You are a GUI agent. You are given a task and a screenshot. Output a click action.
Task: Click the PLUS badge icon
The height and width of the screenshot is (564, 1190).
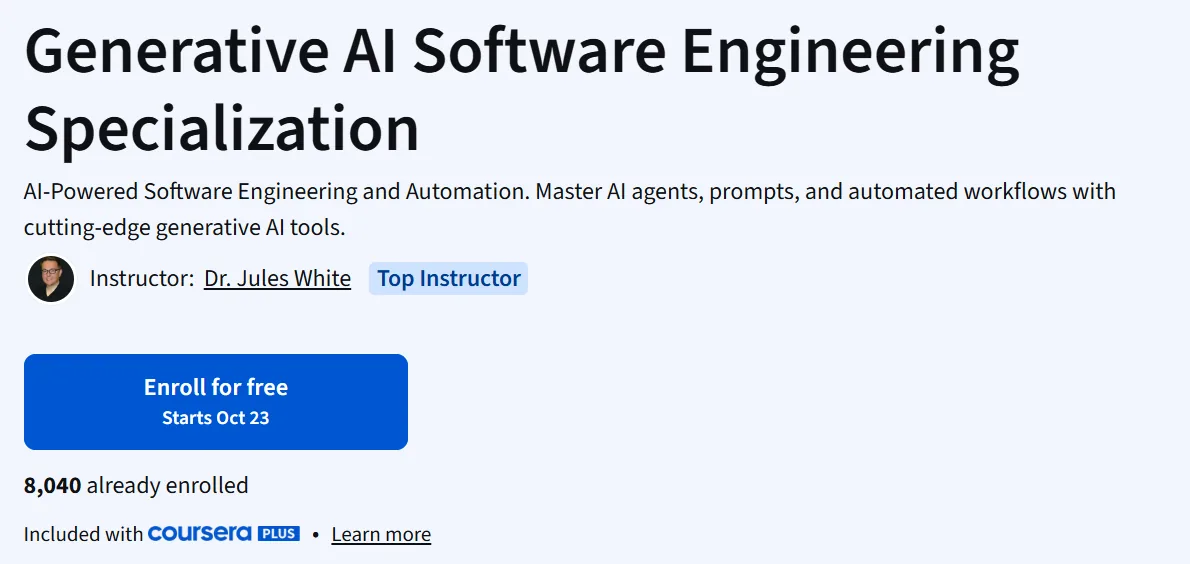pos(279,534)
